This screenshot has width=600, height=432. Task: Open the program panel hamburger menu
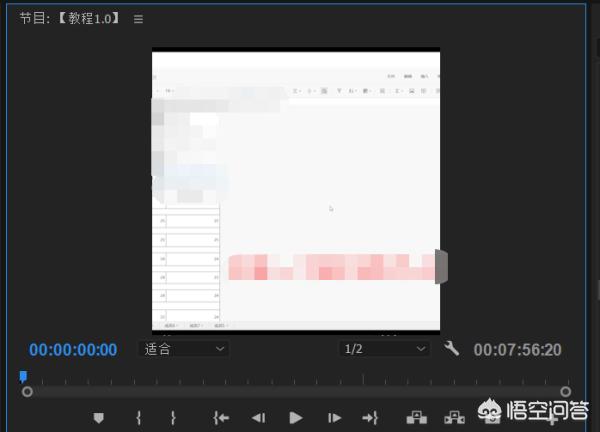[139, 19]
